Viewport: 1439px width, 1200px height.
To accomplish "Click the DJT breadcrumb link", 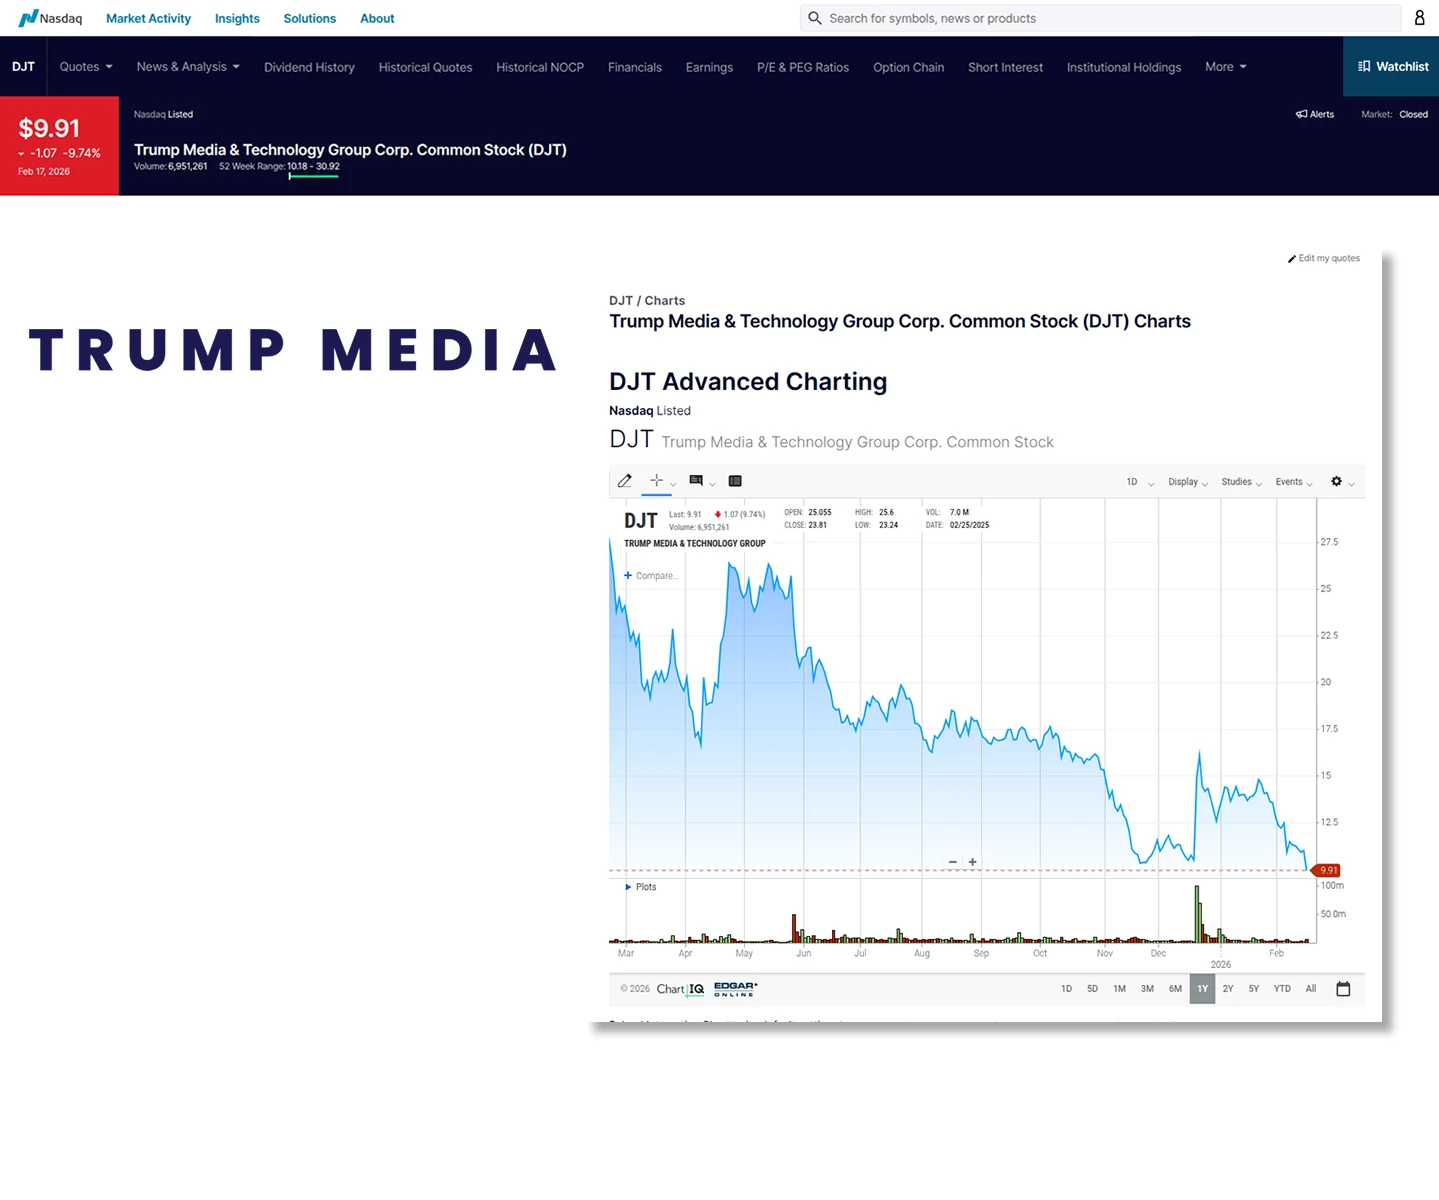I will click(621, 301).
